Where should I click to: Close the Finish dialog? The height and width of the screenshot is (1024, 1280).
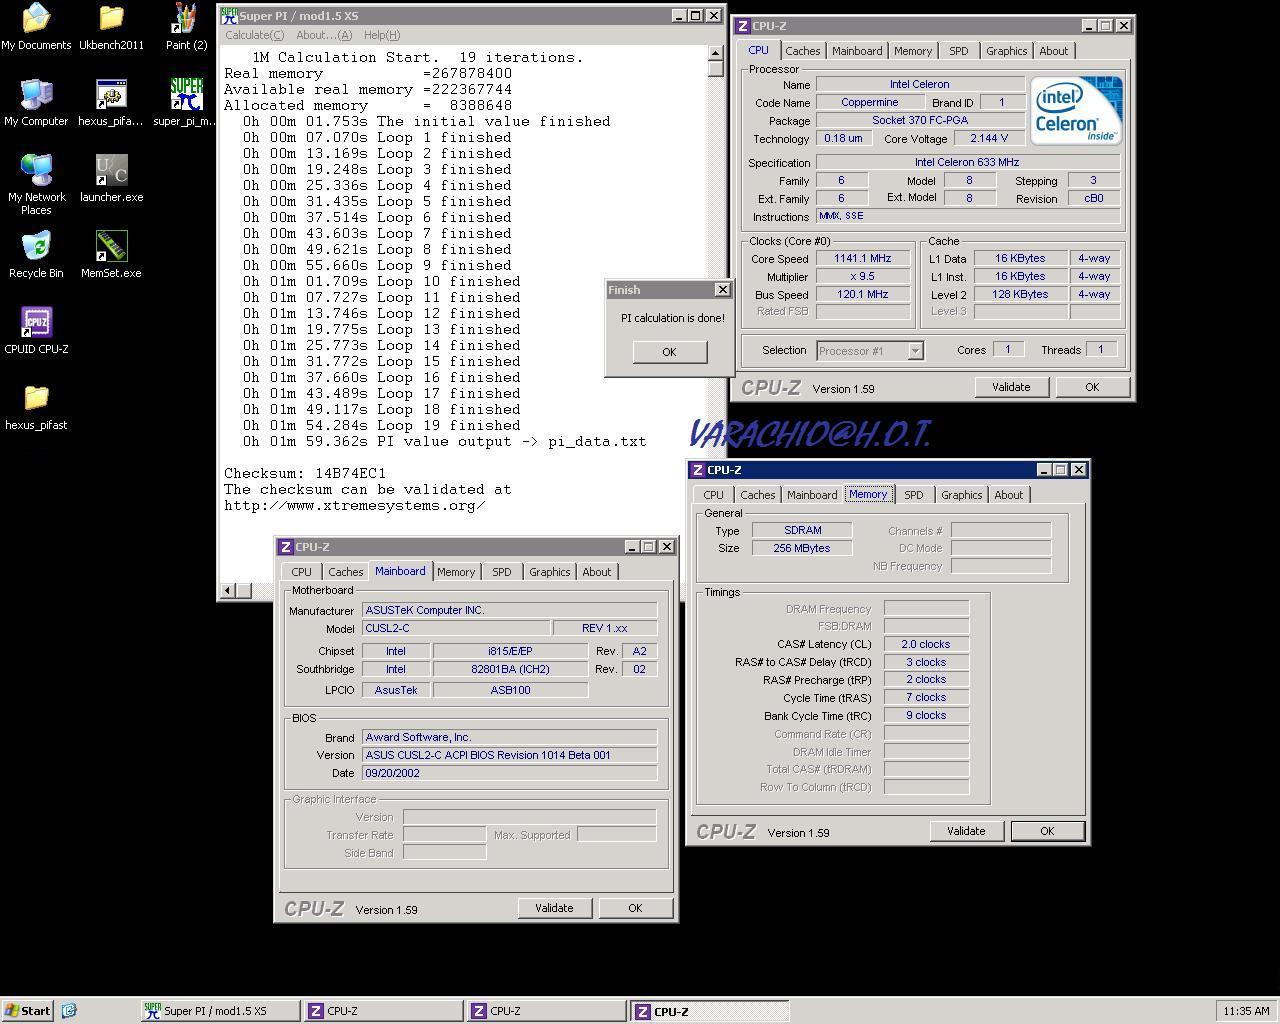(722, 289)
